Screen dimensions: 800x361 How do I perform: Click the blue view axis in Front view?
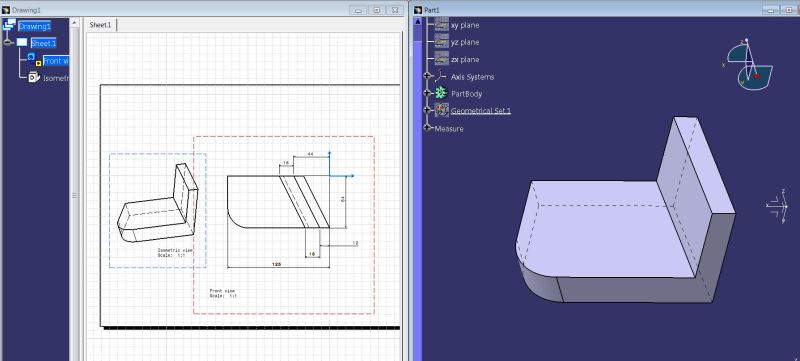pyautogui.click(x=341, y=164)
